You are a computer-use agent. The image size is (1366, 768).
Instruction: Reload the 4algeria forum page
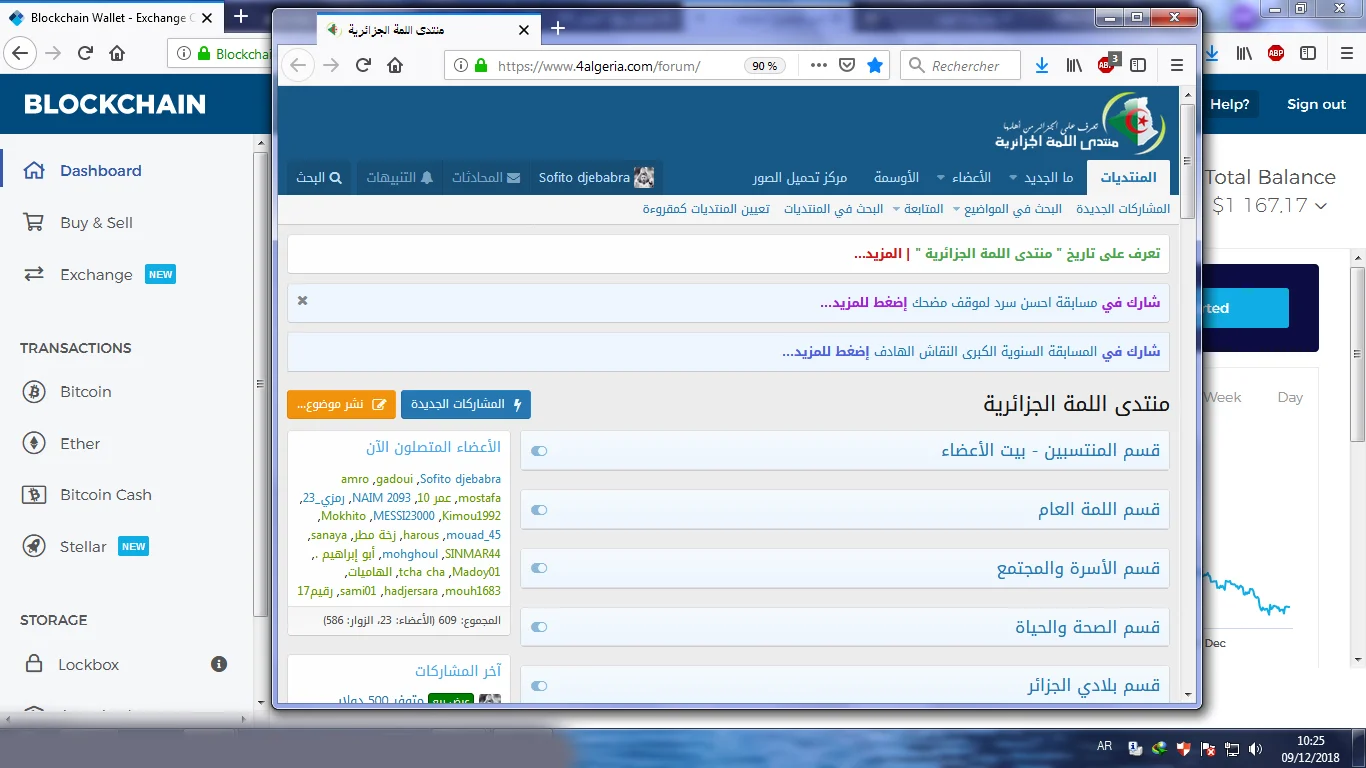363,65
